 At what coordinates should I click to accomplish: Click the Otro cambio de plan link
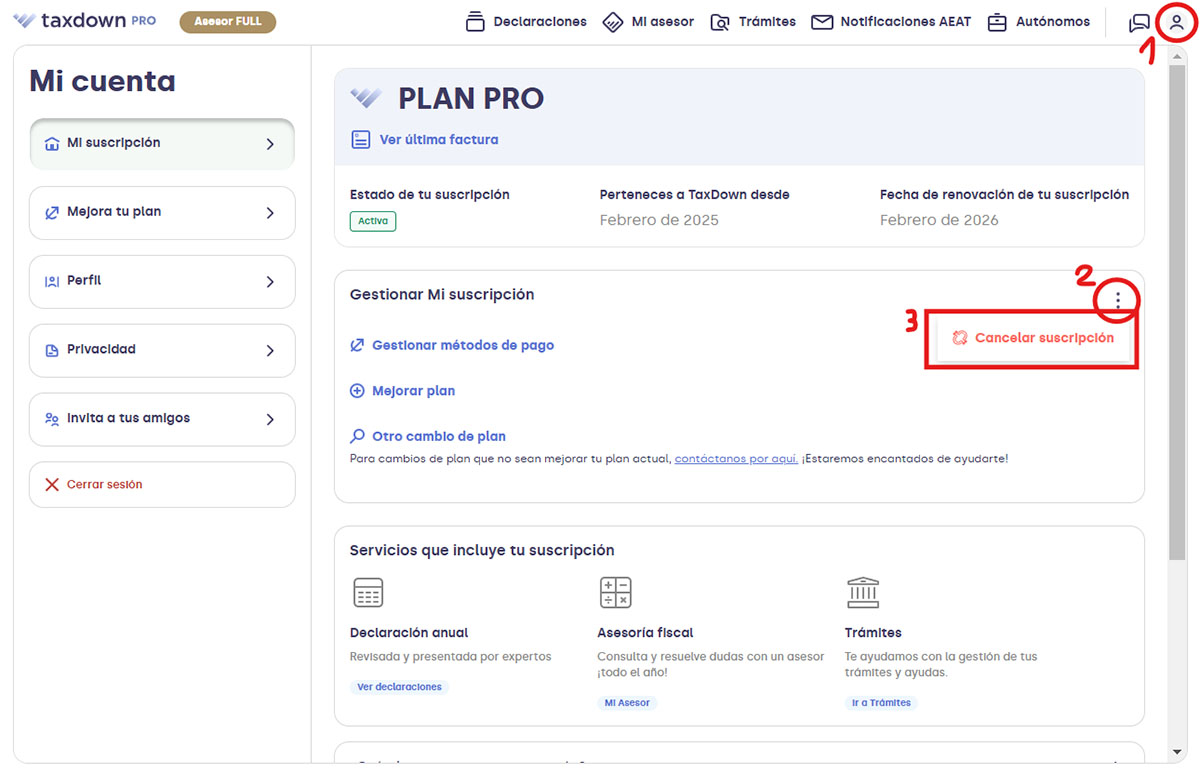tap(439, 437)
